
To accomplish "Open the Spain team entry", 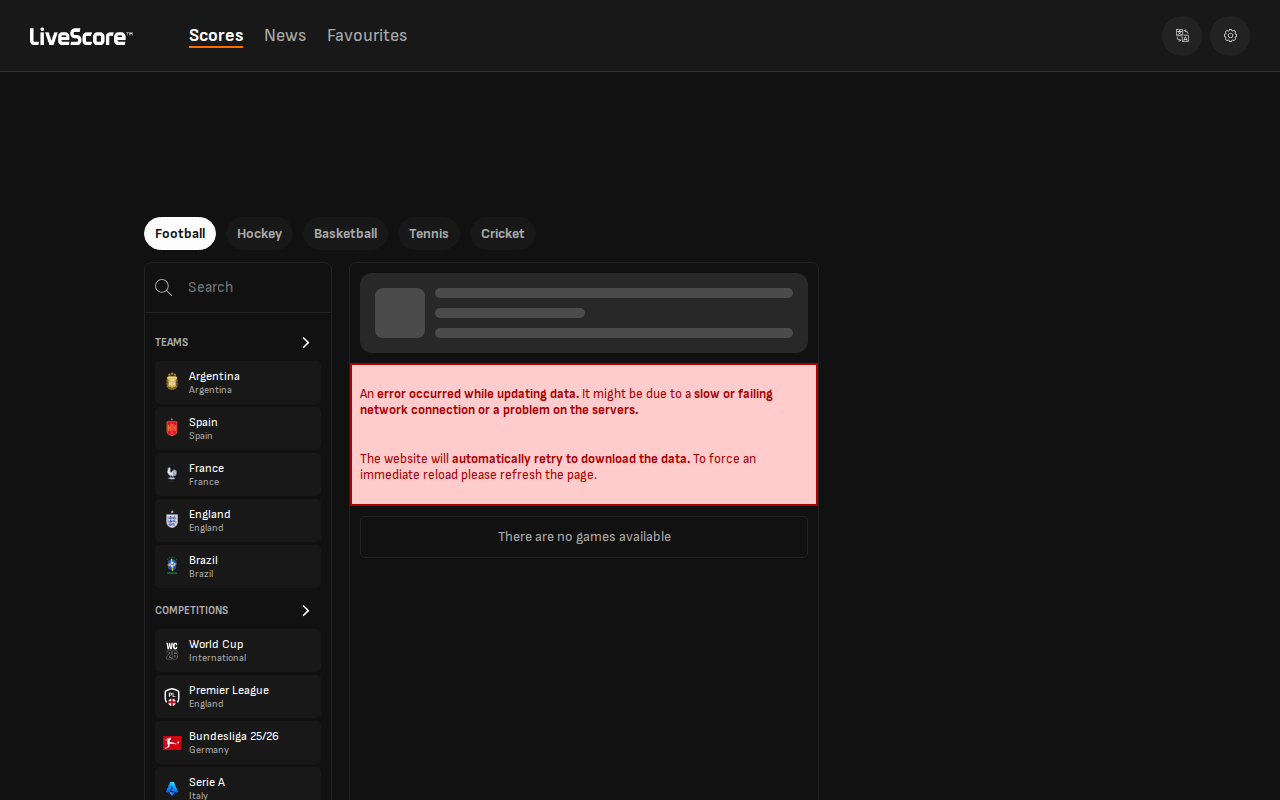I will click(x=238, y=428).
